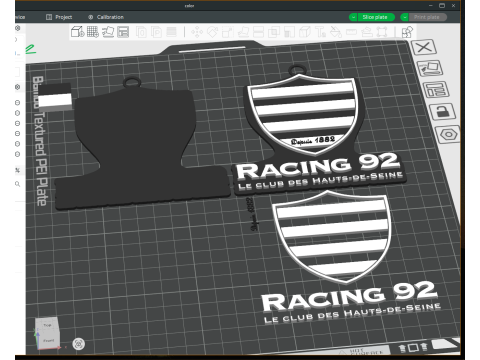Select the lower white Racing 92 shield
Screen dimensions: 480x360
tap(332, 237)
